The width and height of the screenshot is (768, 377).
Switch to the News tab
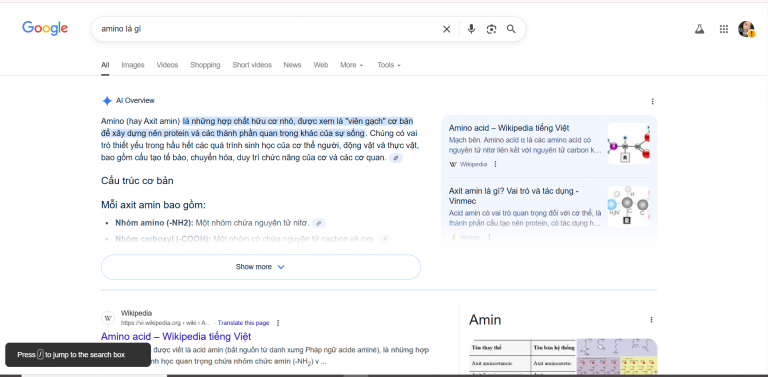[292, 65]
